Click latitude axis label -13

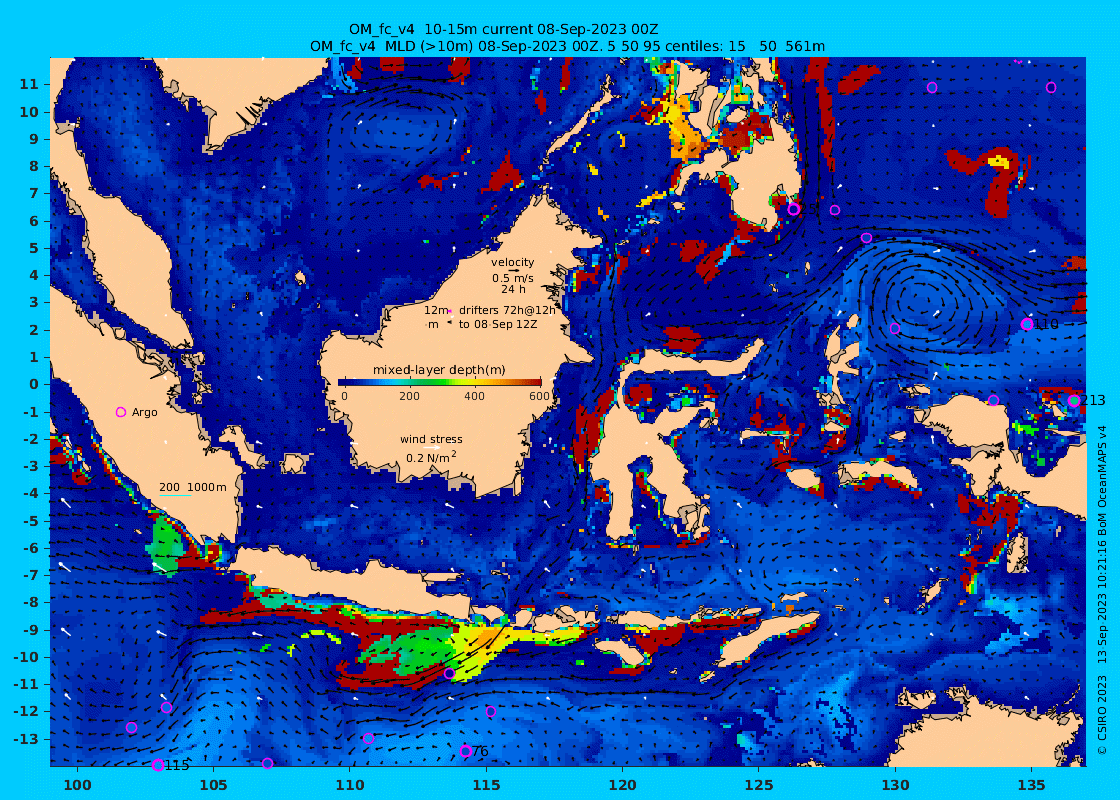click(26, 739)
